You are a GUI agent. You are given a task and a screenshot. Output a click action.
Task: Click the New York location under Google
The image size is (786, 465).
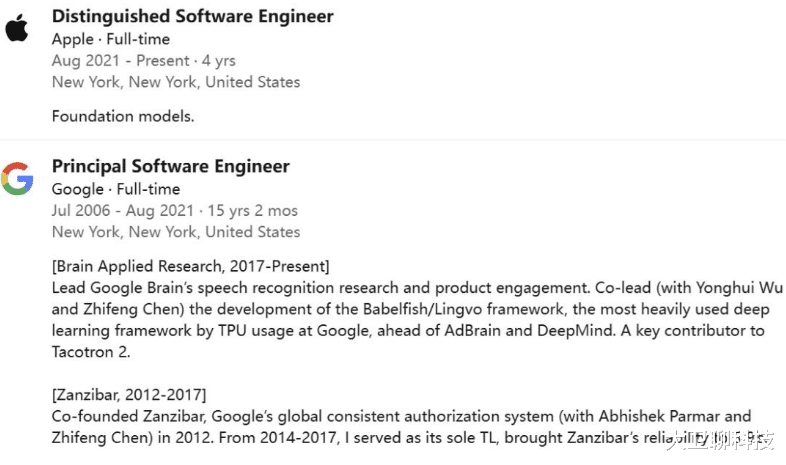point(175,232)
